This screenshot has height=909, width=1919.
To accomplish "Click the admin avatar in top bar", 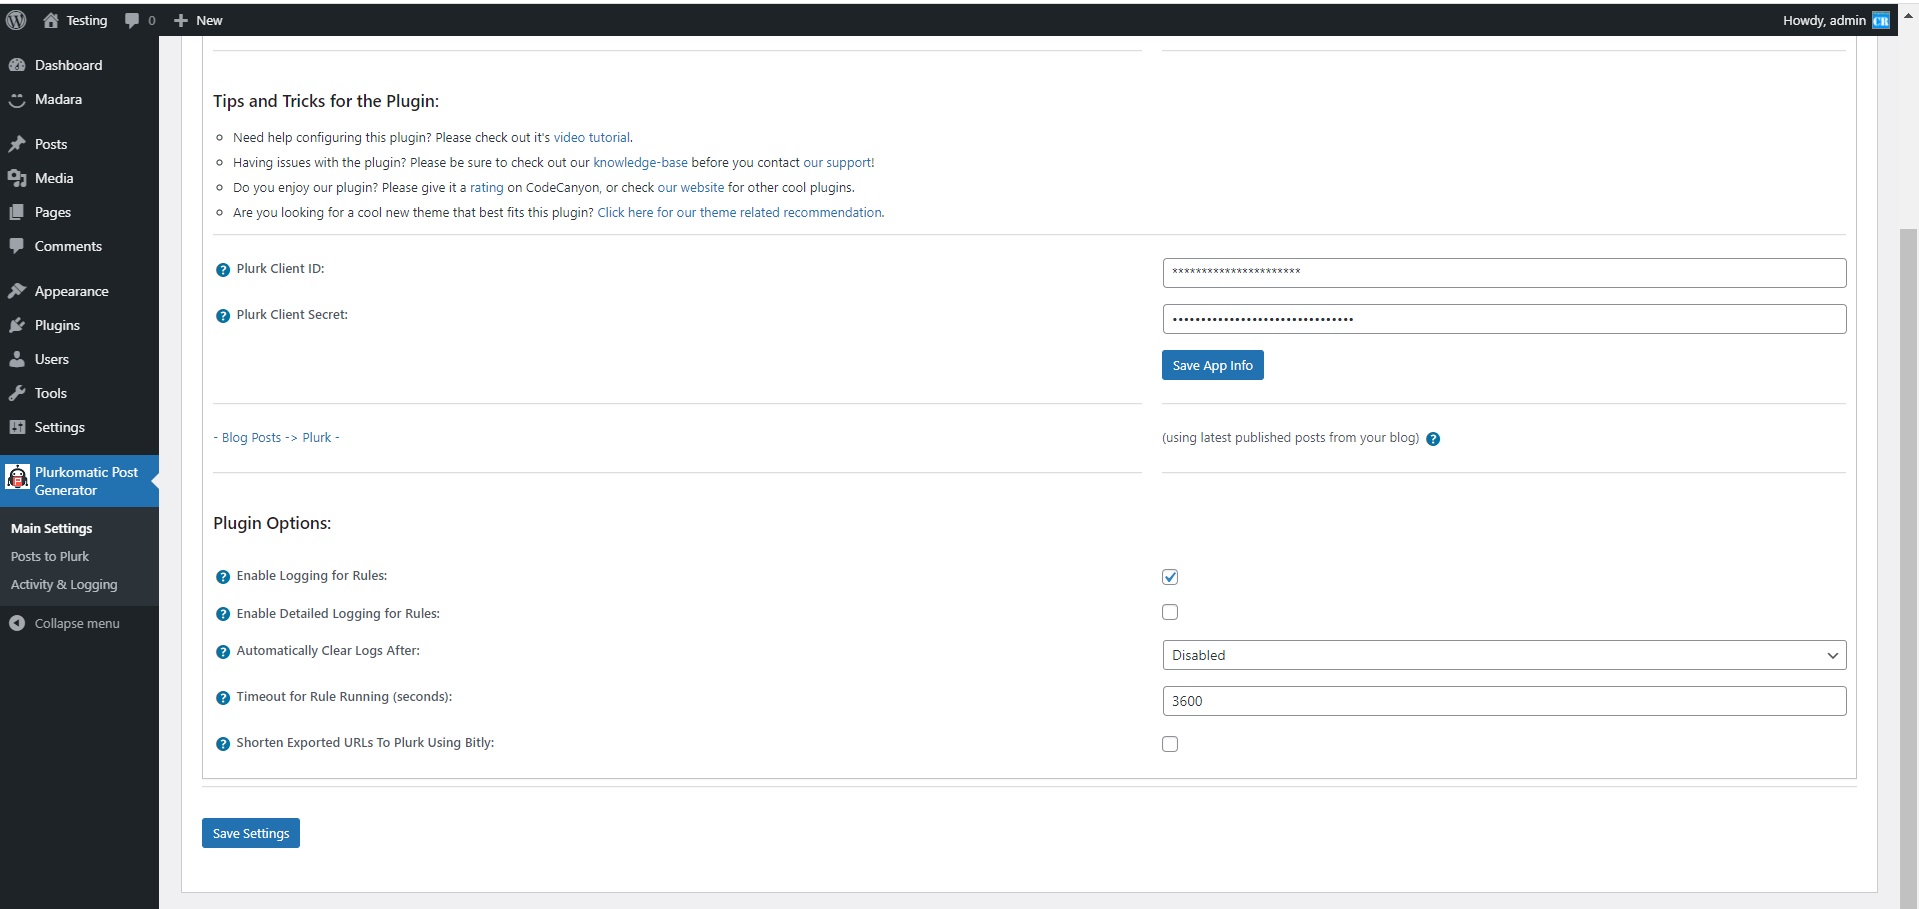I will pos(1881,20).
